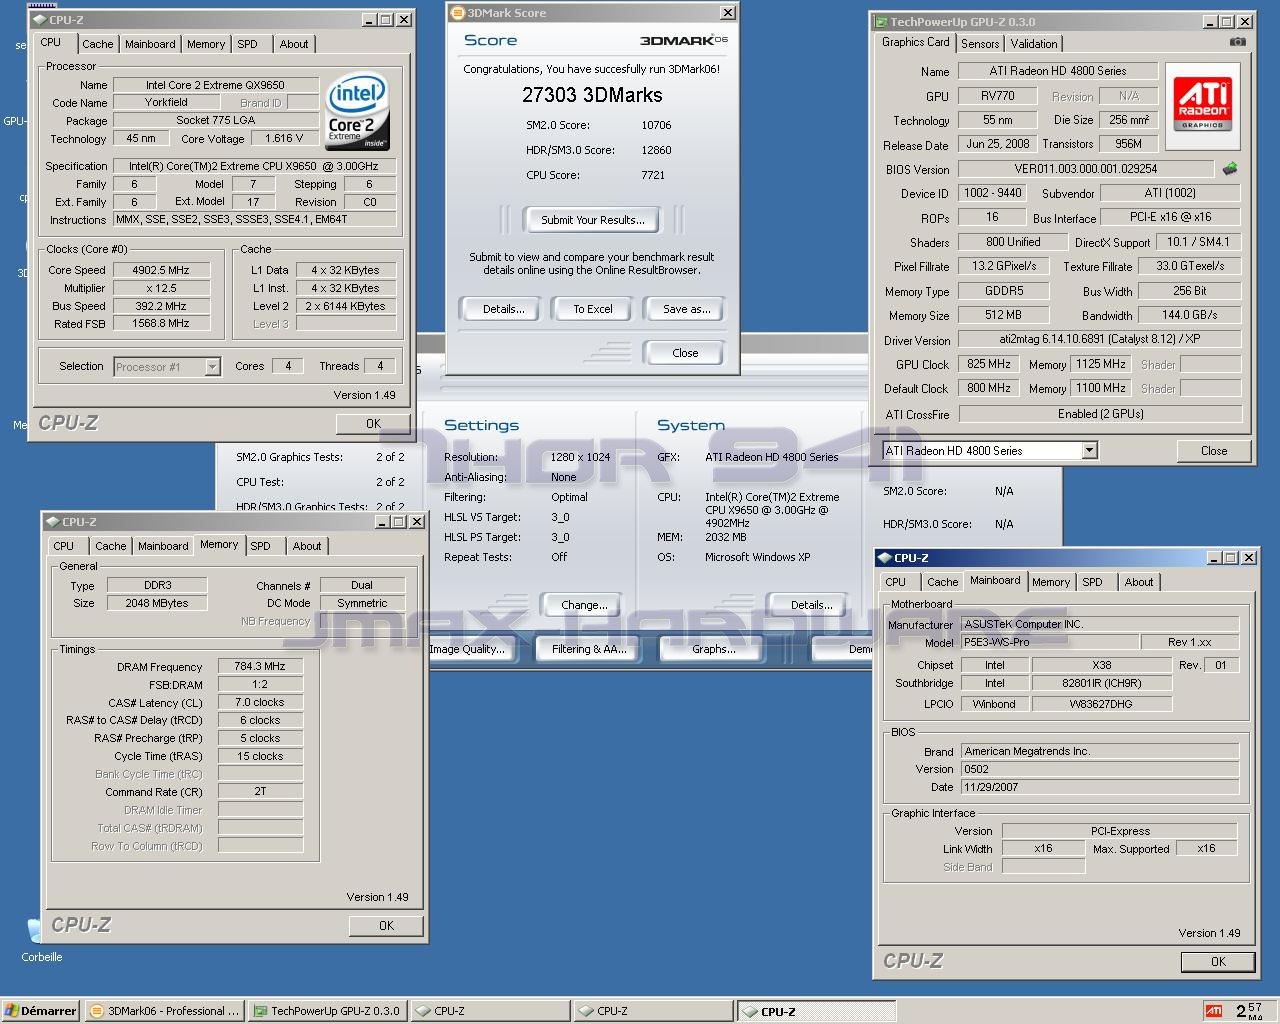Viewport: 1280px width, 1024px height.
Task: Click the ATI CrossFire Enabled (2 GPUs) field
Action: coord(1100,414)
